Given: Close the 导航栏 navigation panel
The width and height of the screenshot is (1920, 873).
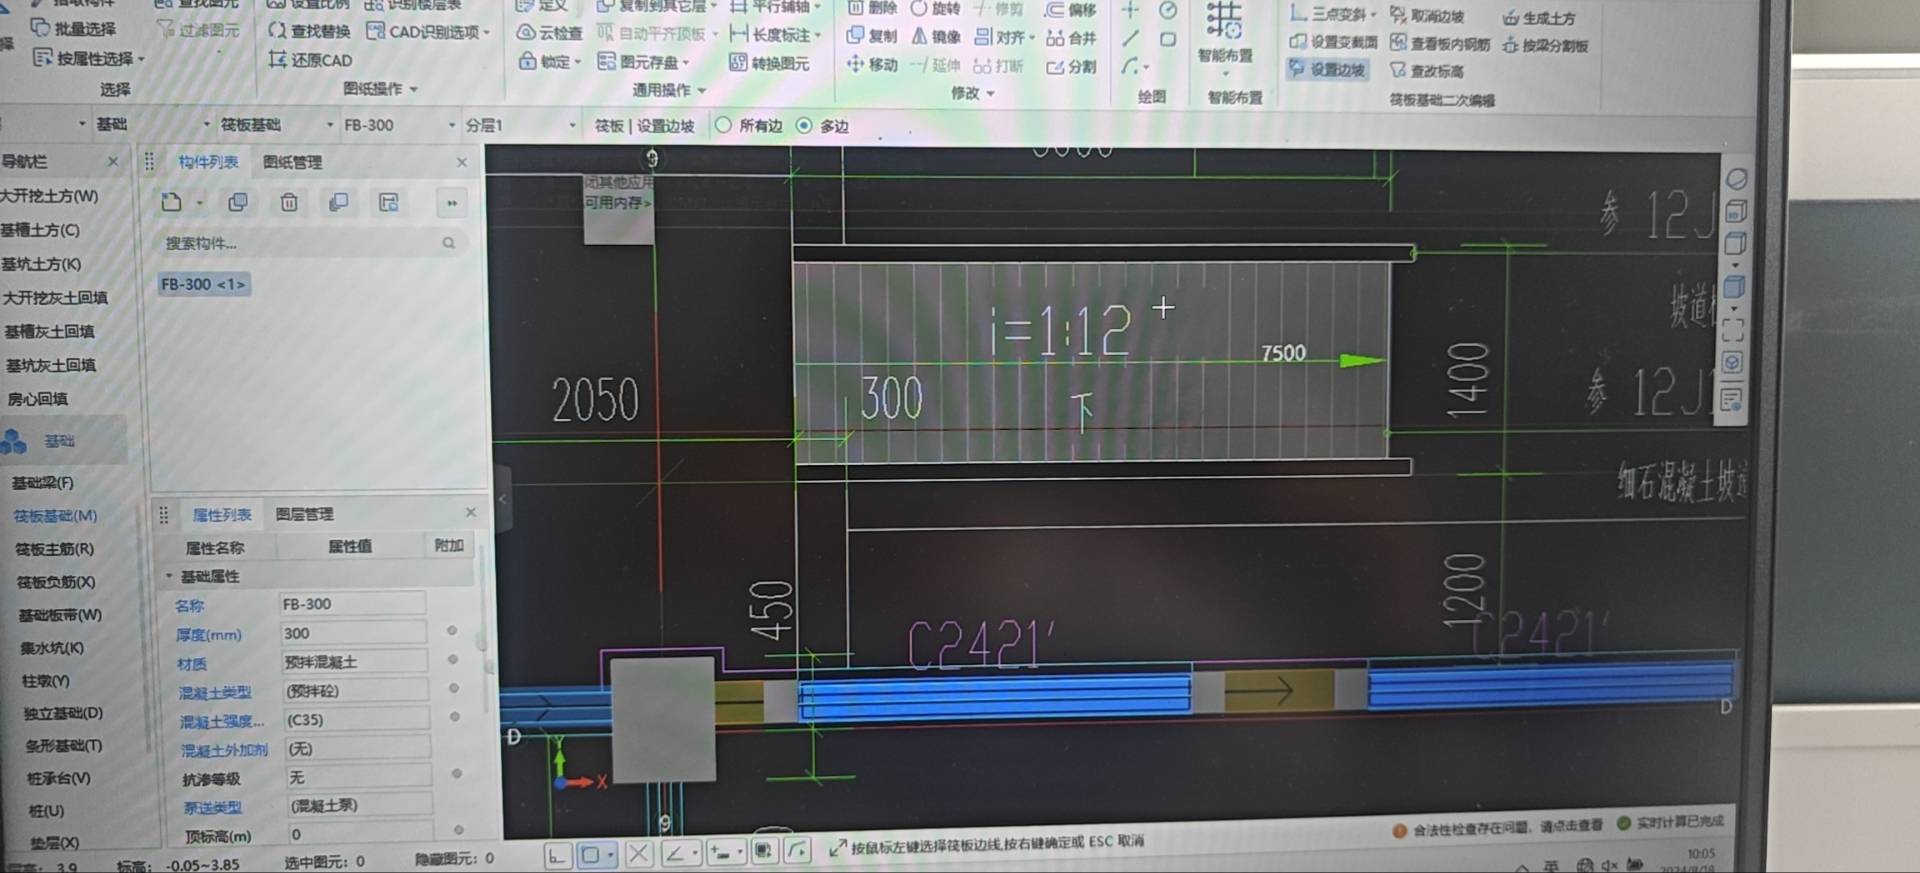Looking at the screenshot, I should pos(113,161).
